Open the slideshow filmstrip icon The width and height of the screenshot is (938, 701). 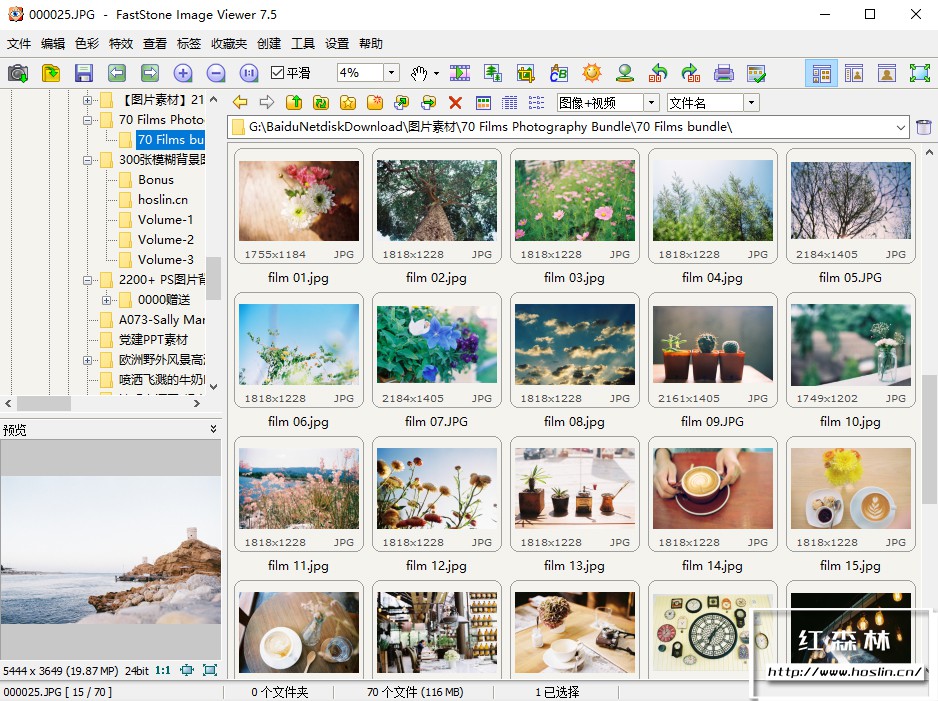point(460,73)
